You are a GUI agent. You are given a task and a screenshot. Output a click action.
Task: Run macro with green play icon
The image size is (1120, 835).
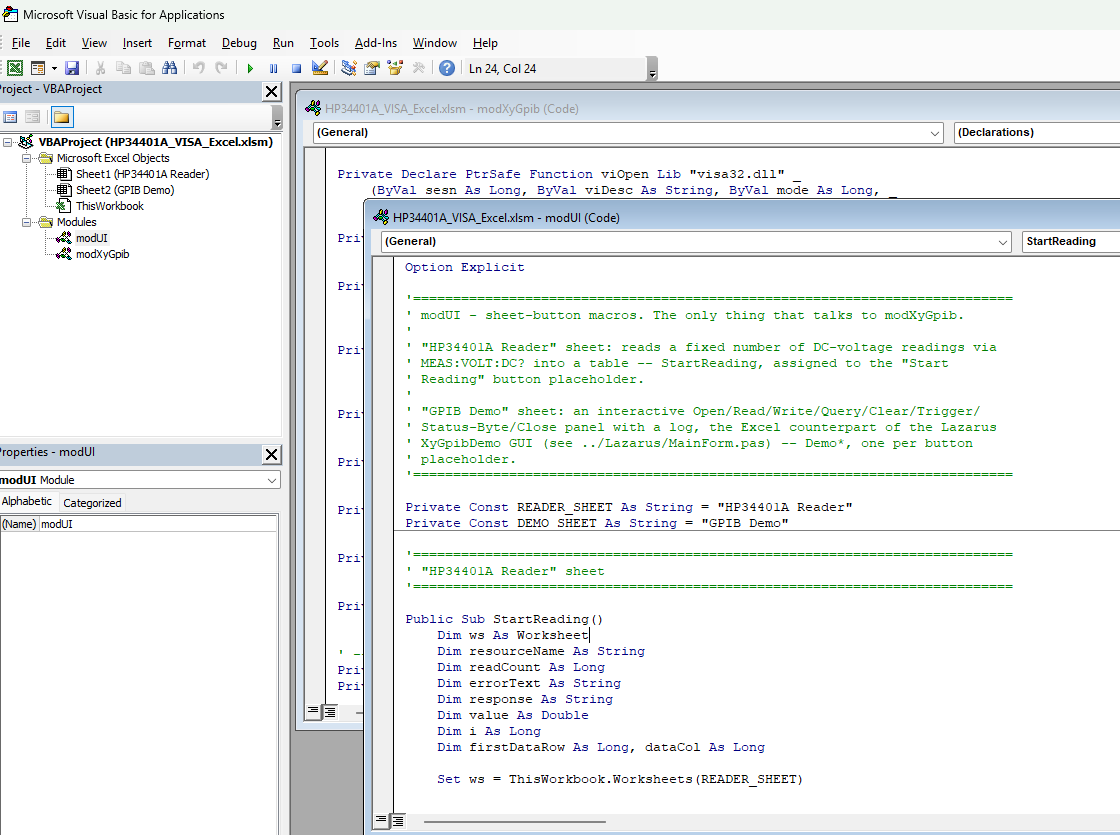pyautogui.click(x=250, y=68)
